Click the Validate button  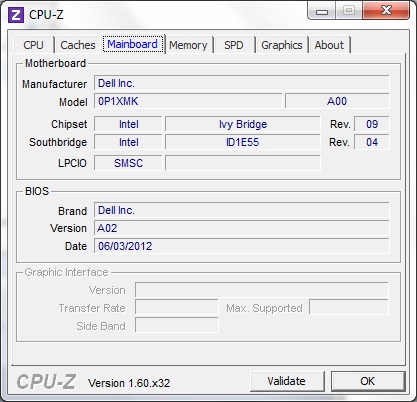[x=287, y=381]
